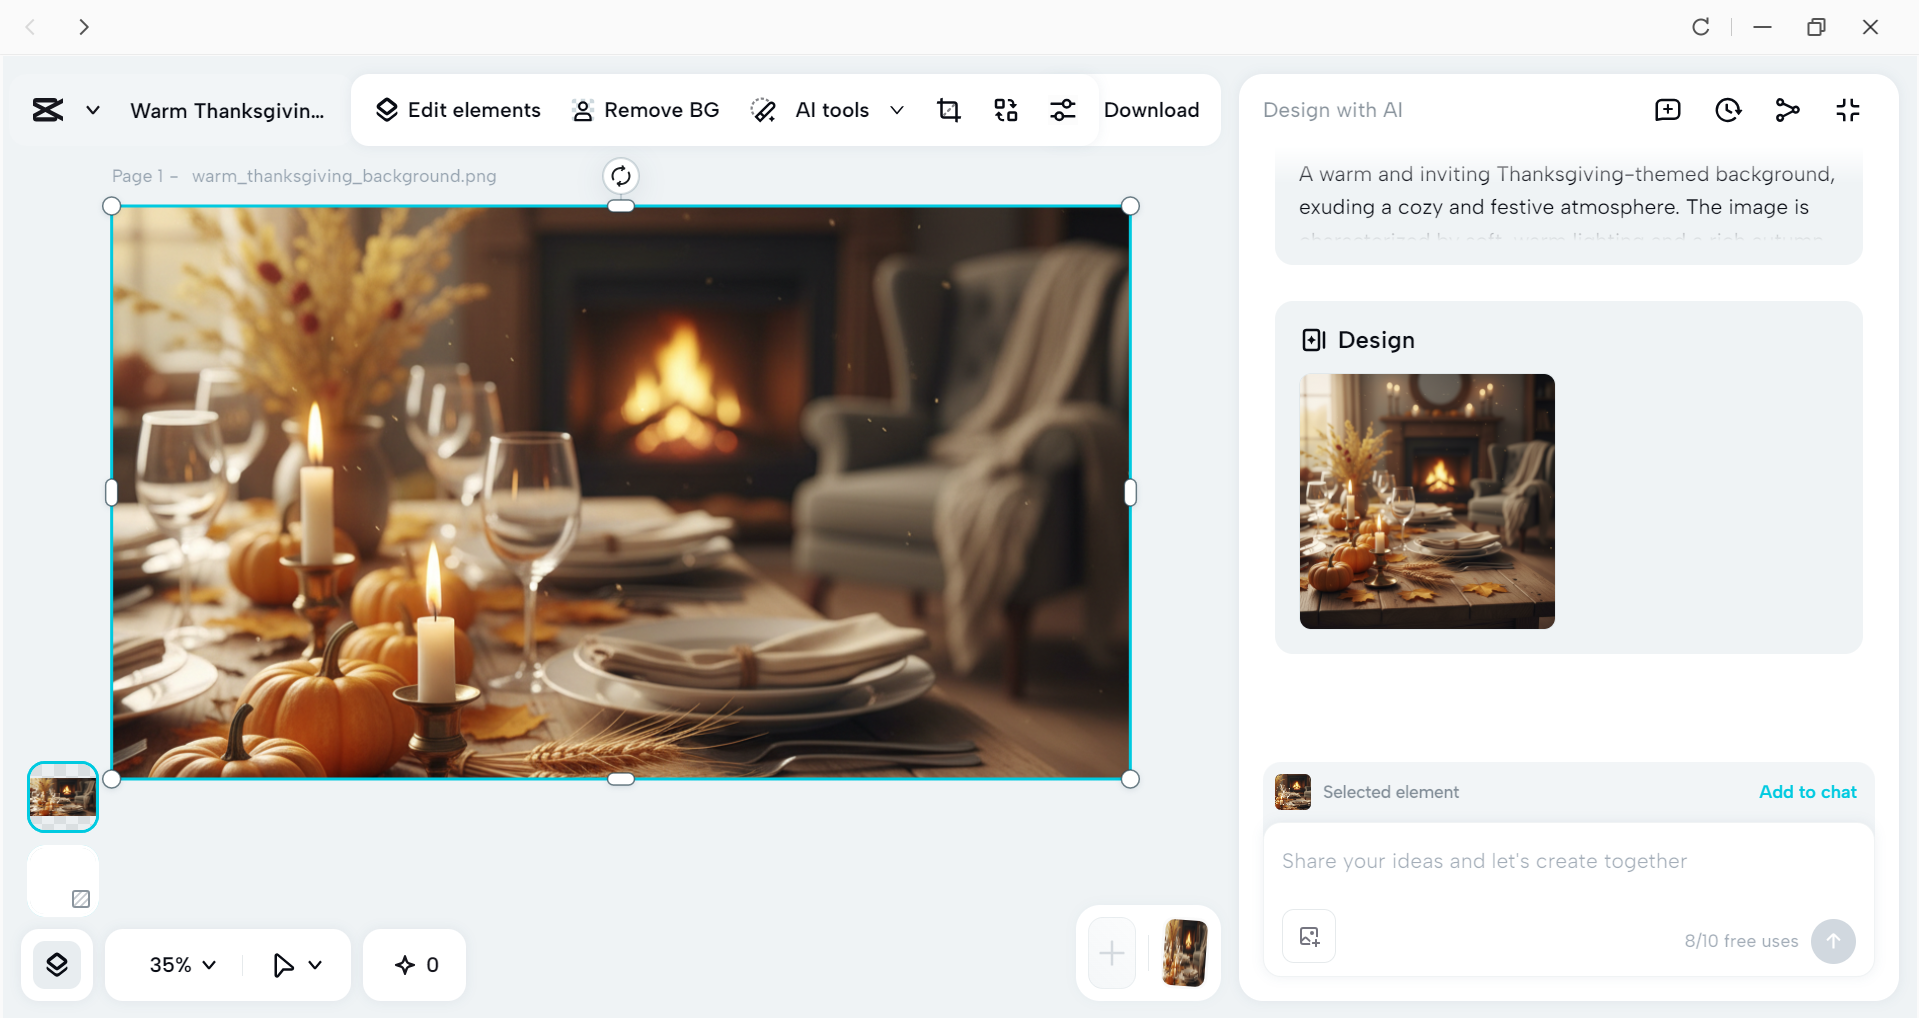Screen dimensions: 1919x1018
Task: Expand the cursor mode dropdown
Action: pyautogui.click(x=296, y=964)
